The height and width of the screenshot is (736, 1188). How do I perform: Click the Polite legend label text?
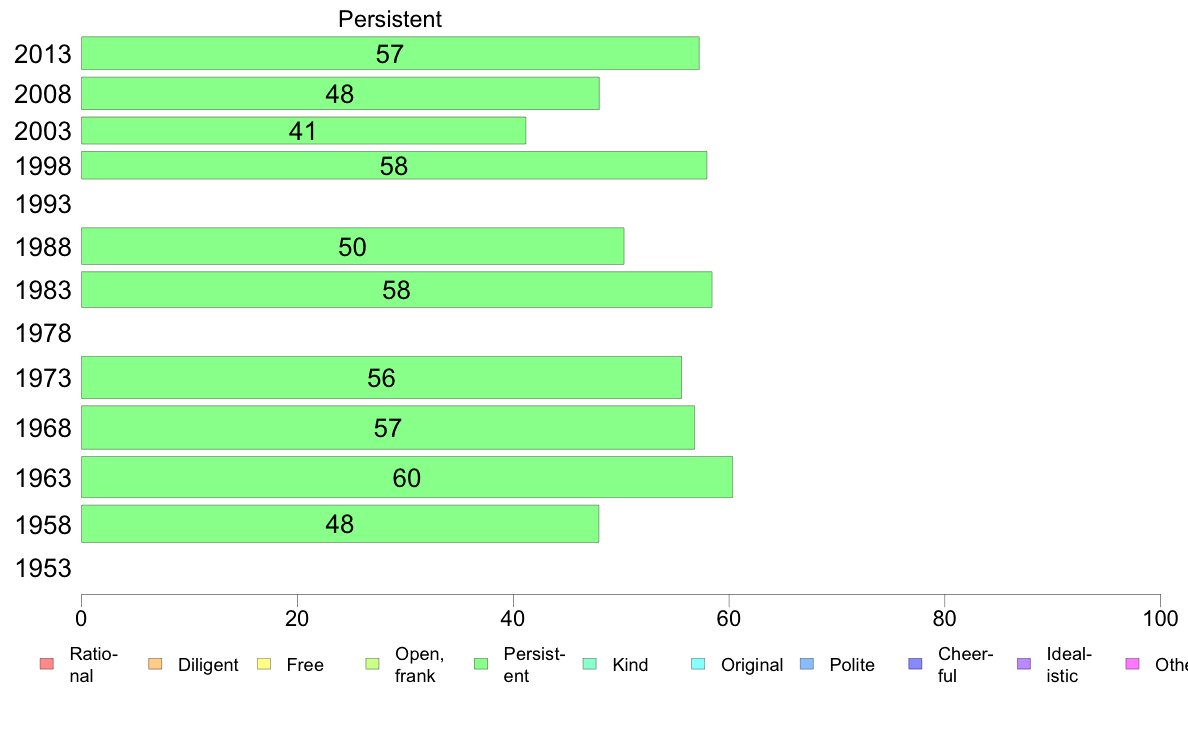click(852, 665)
